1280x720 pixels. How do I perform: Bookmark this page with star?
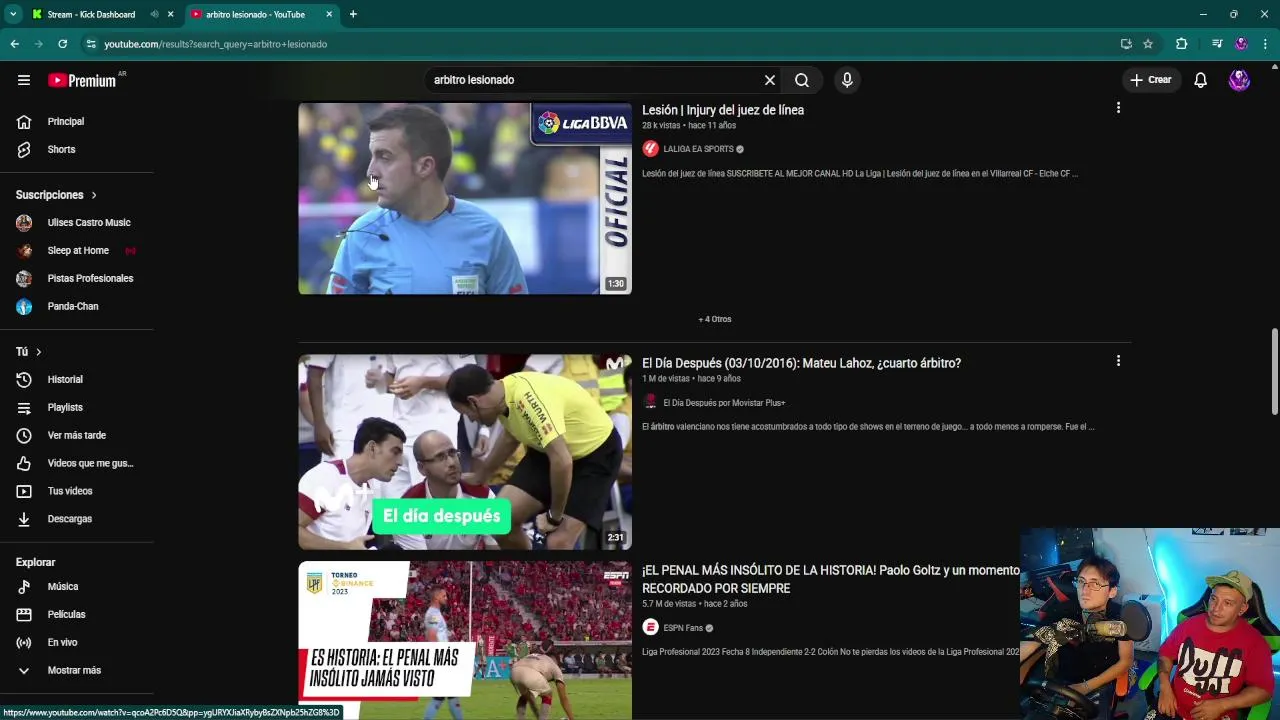point(1148,44)
